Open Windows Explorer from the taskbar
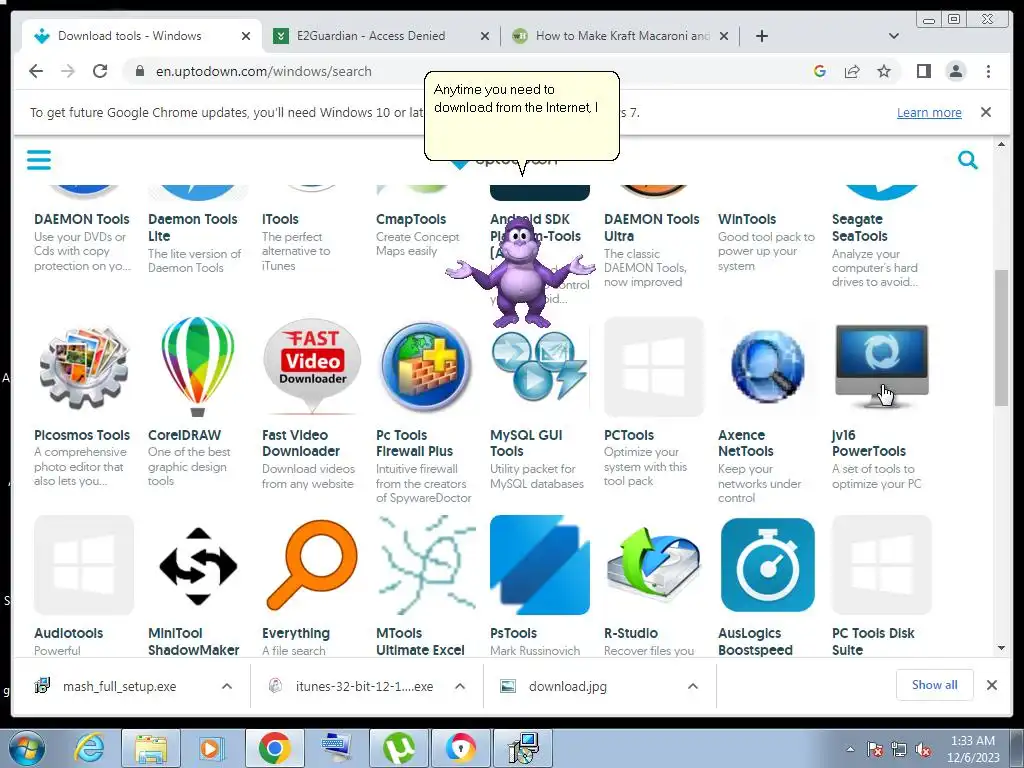The height and width of the screenshot is (768, 1024). pos(151,748)
